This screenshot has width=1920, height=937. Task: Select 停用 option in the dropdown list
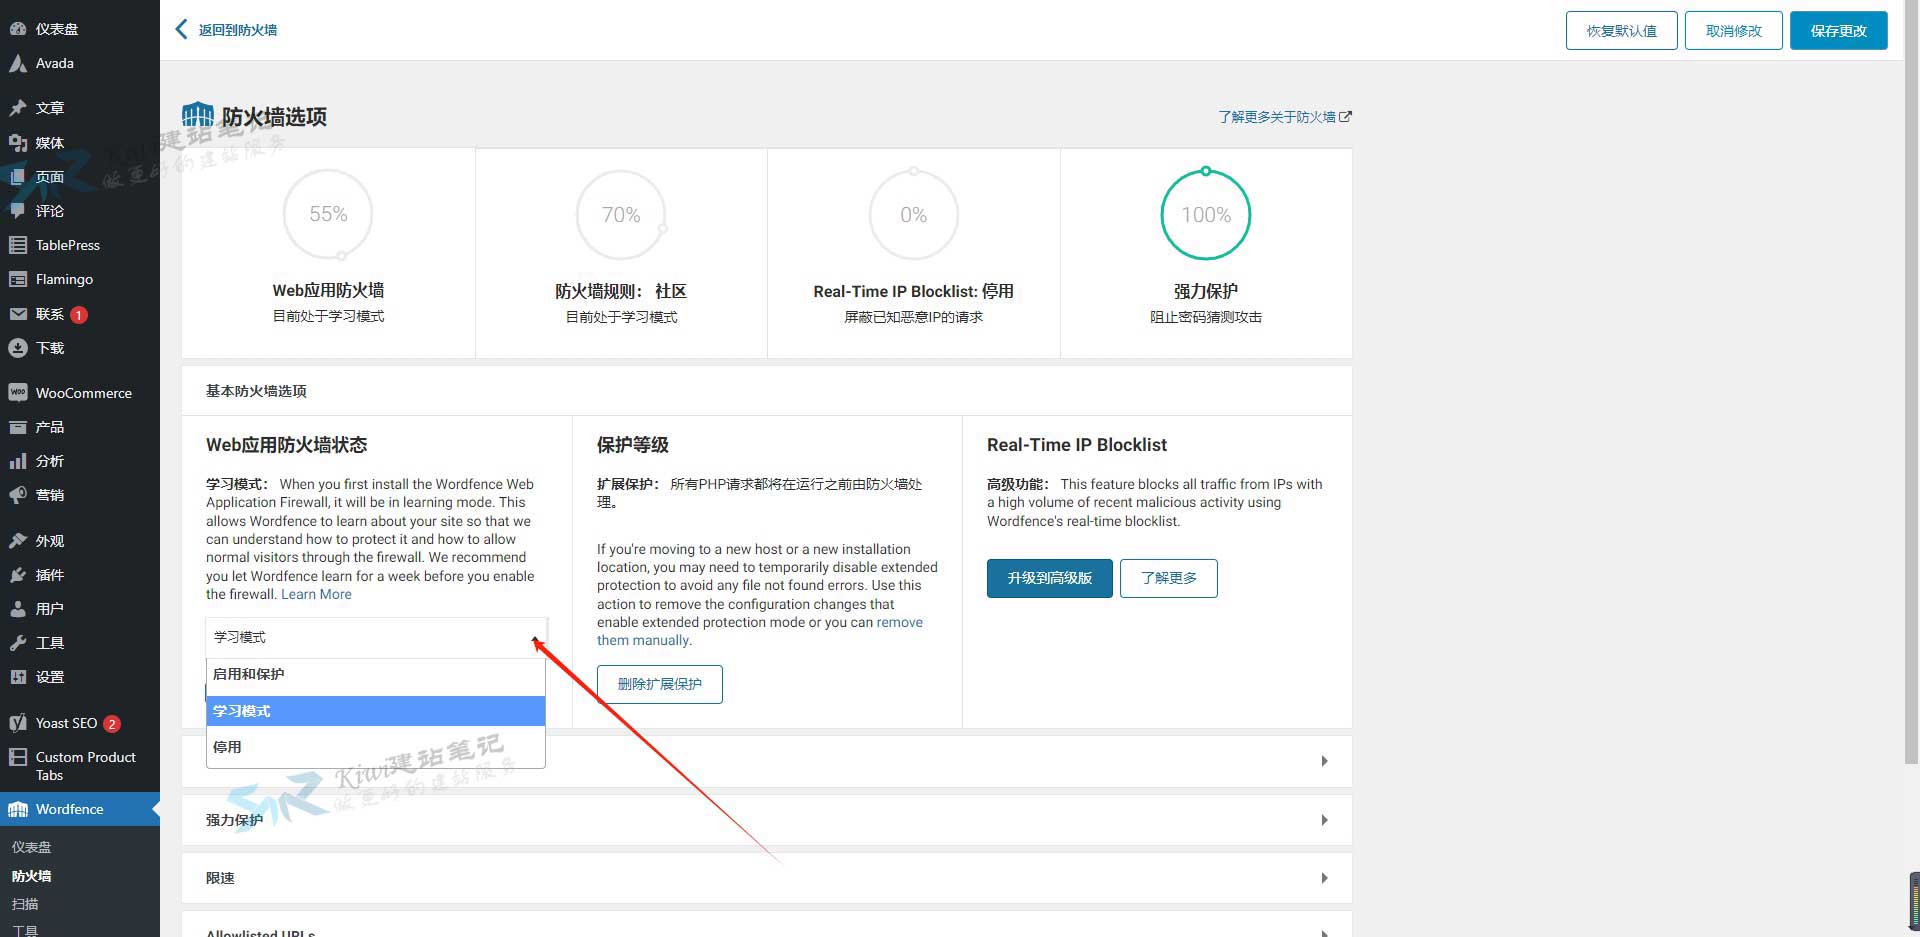pos(376,747)
